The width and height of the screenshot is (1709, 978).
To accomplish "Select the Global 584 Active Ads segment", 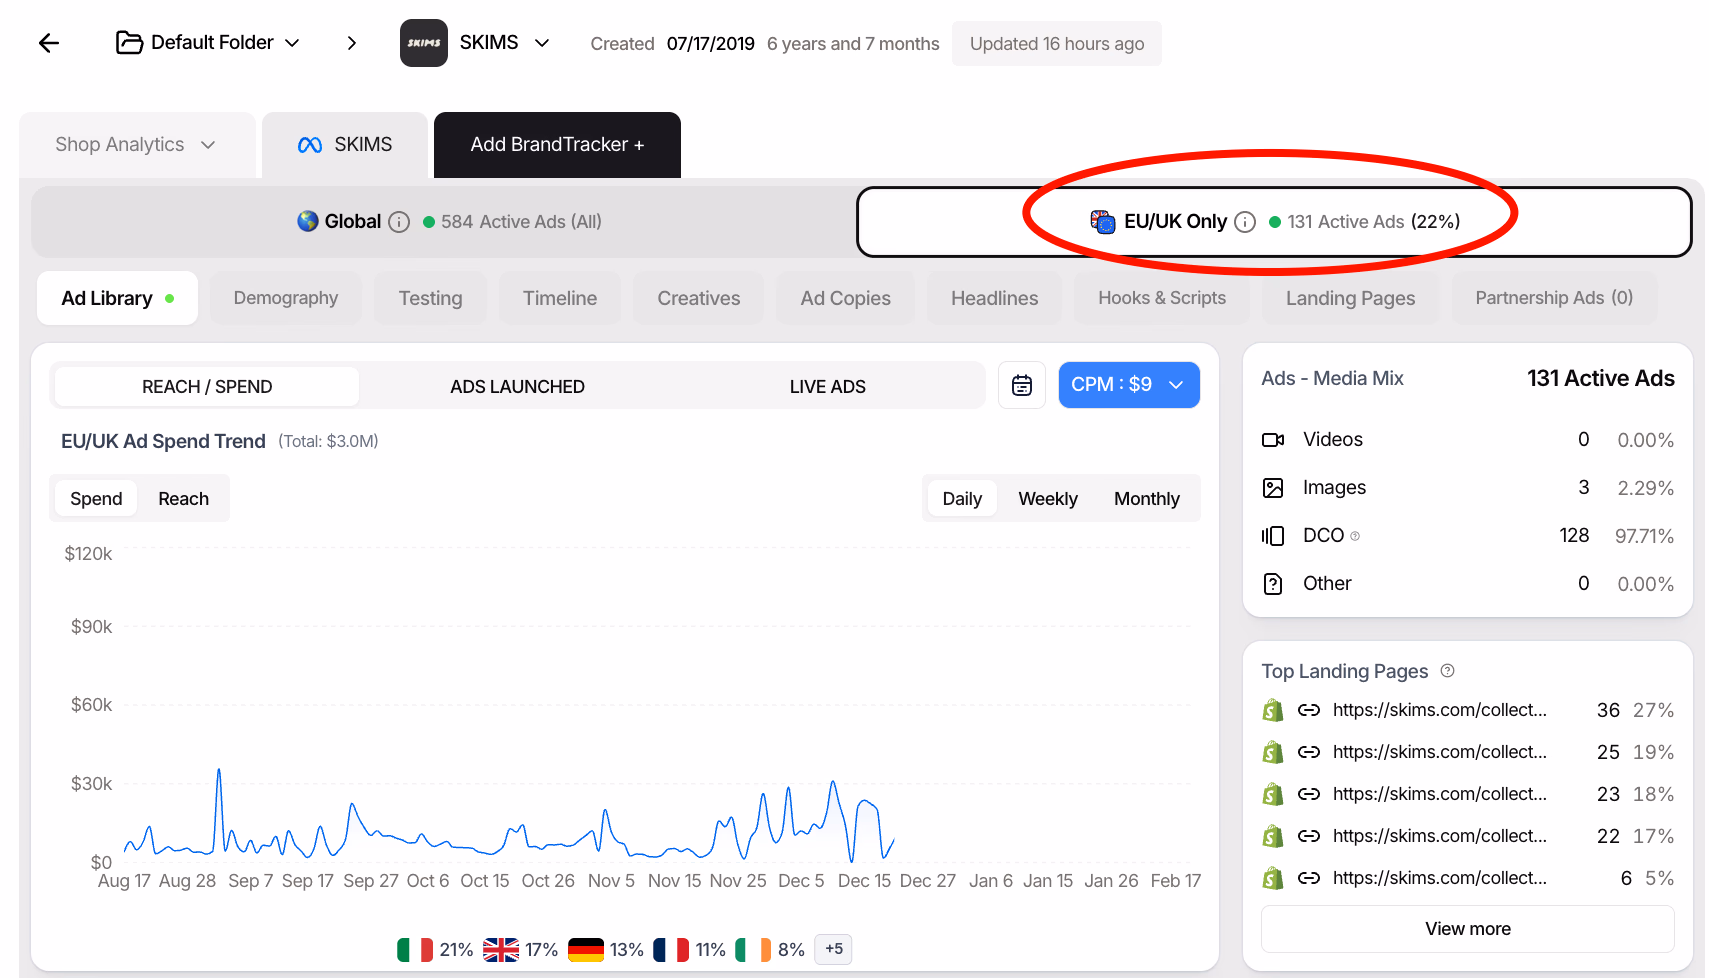I will [450, 221].
